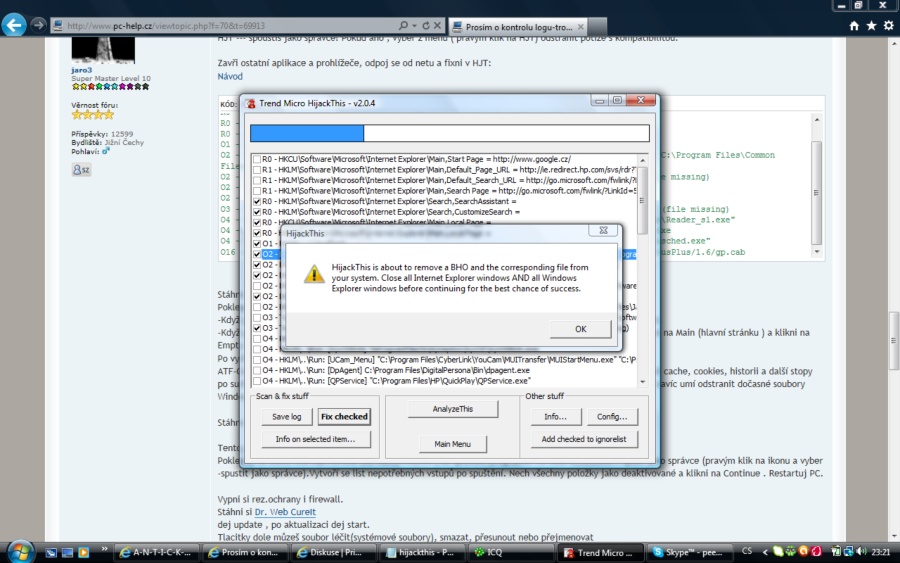Open Skype taskbar window
900x563 pixels.
688,552
